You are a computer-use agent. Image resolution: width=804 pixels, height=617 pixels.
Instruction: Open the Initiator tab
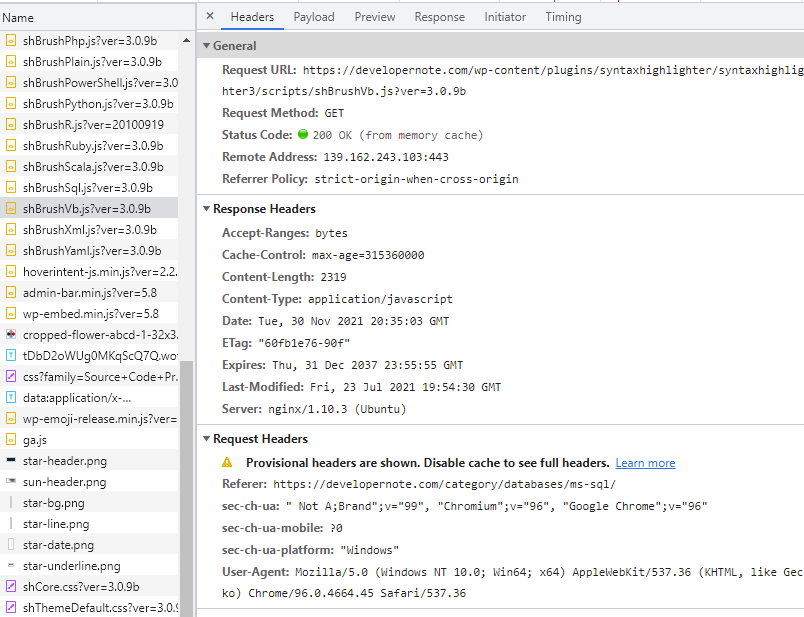(x=505, y=17)
